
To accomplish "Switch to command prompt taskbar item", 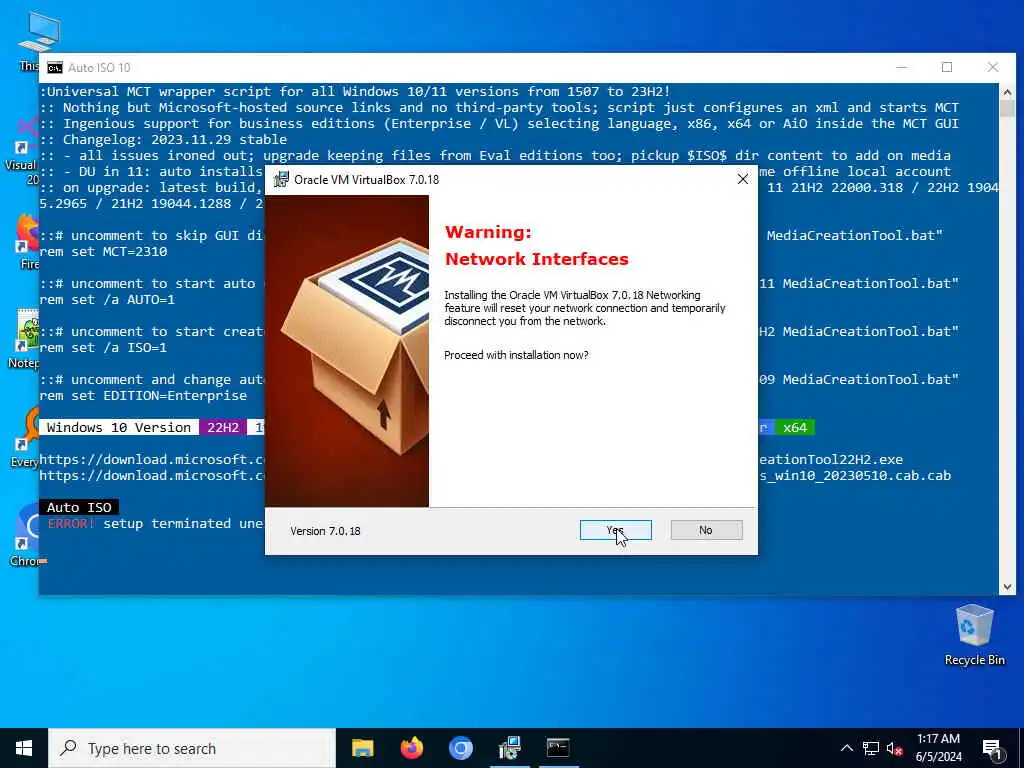I will [x=558, y=748].
